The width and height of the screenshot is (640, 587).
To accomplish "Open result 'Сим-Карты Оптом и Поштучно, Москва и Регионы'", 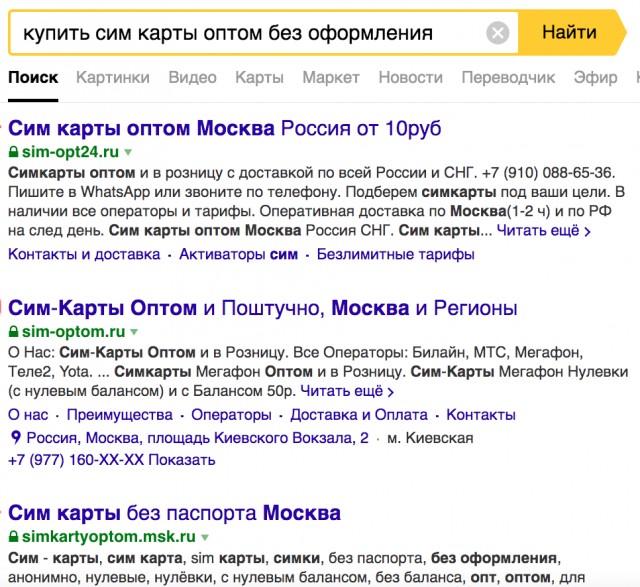I will pyautogui.click(x=262, y=308).
